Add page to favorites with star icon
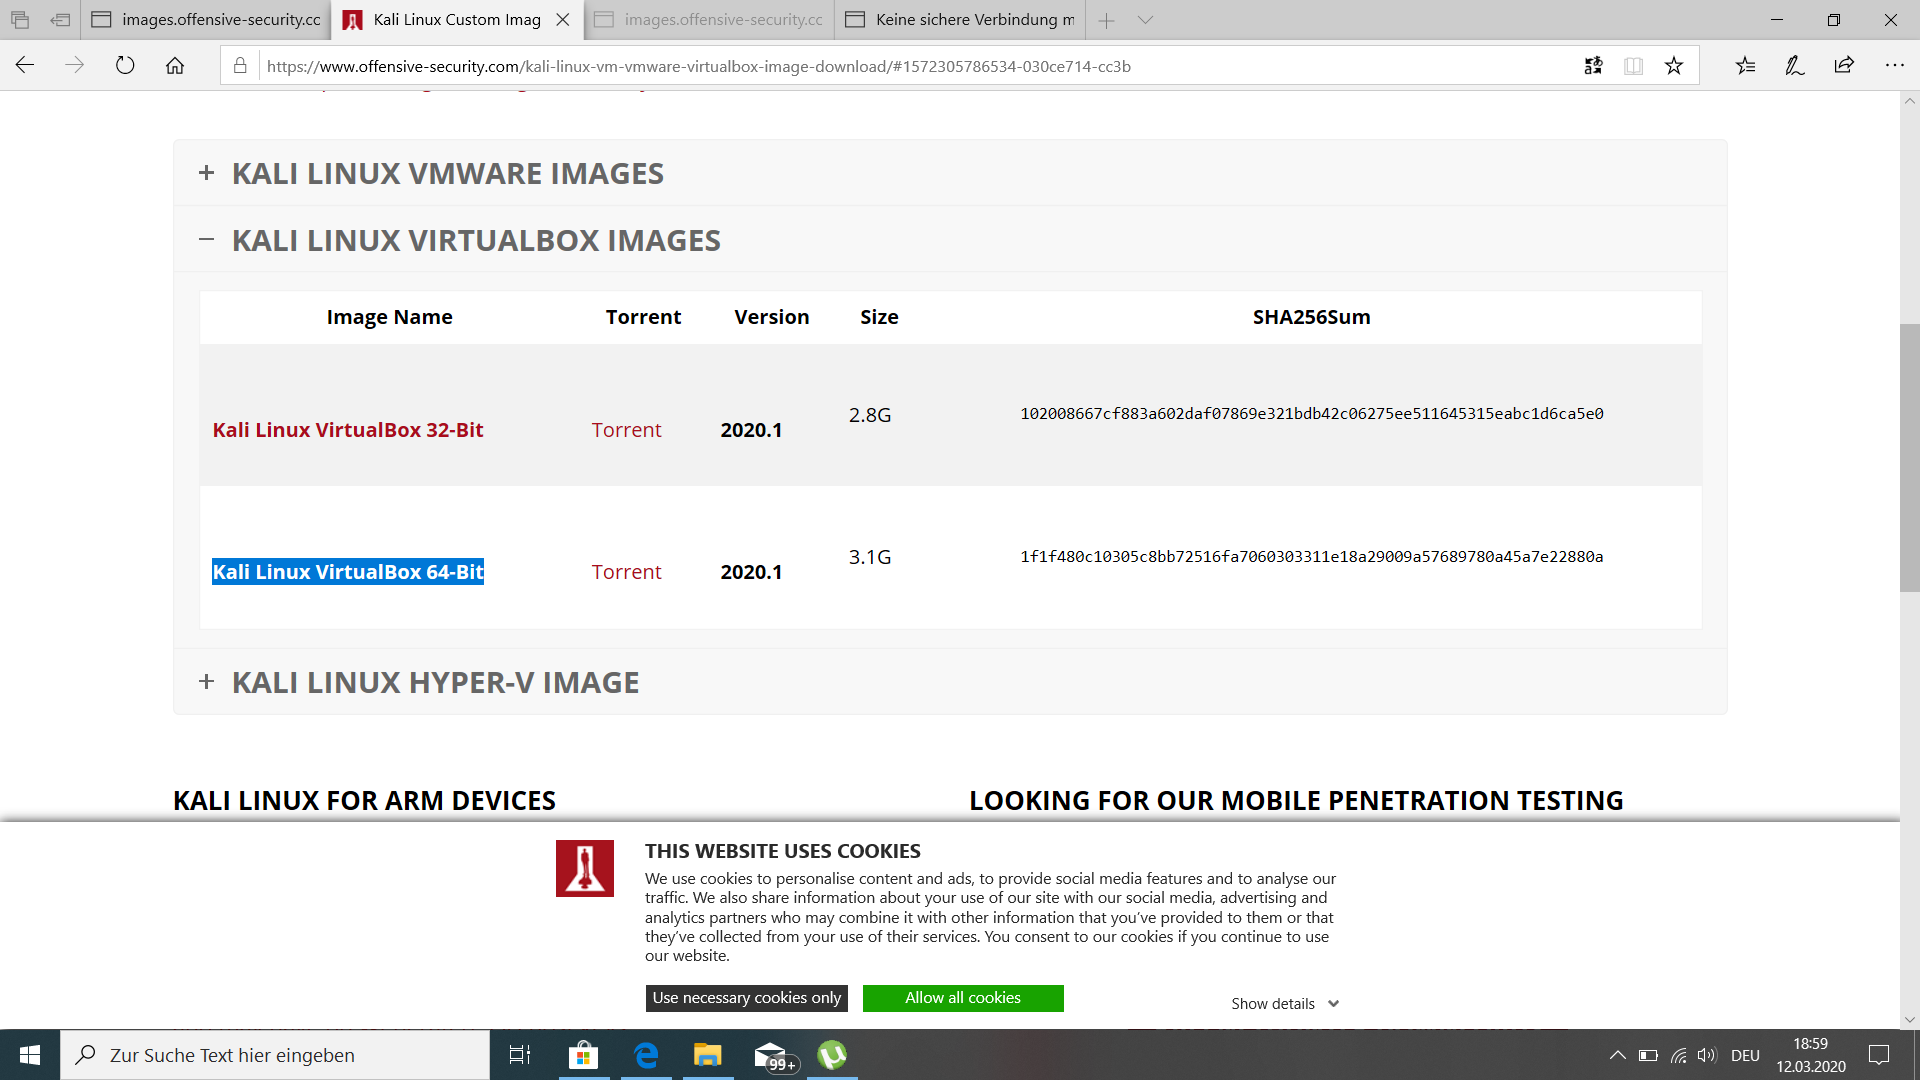This screenshot has width=1920, height=1080. (1674, 66)
